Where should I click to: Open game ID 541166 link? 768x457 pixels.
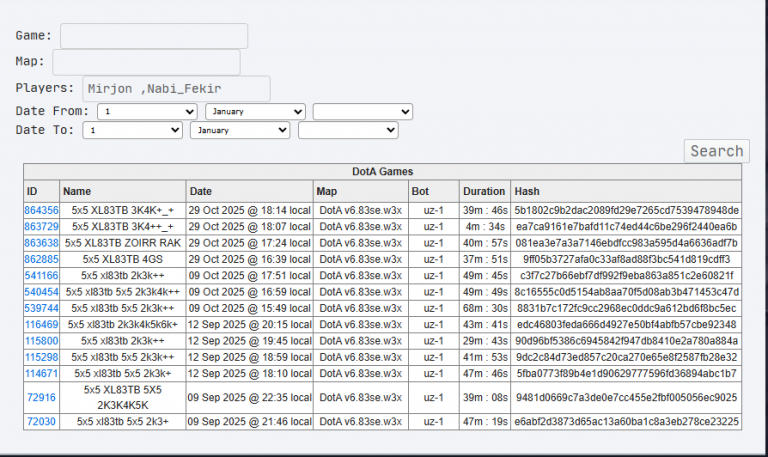[x=41, y=276]
